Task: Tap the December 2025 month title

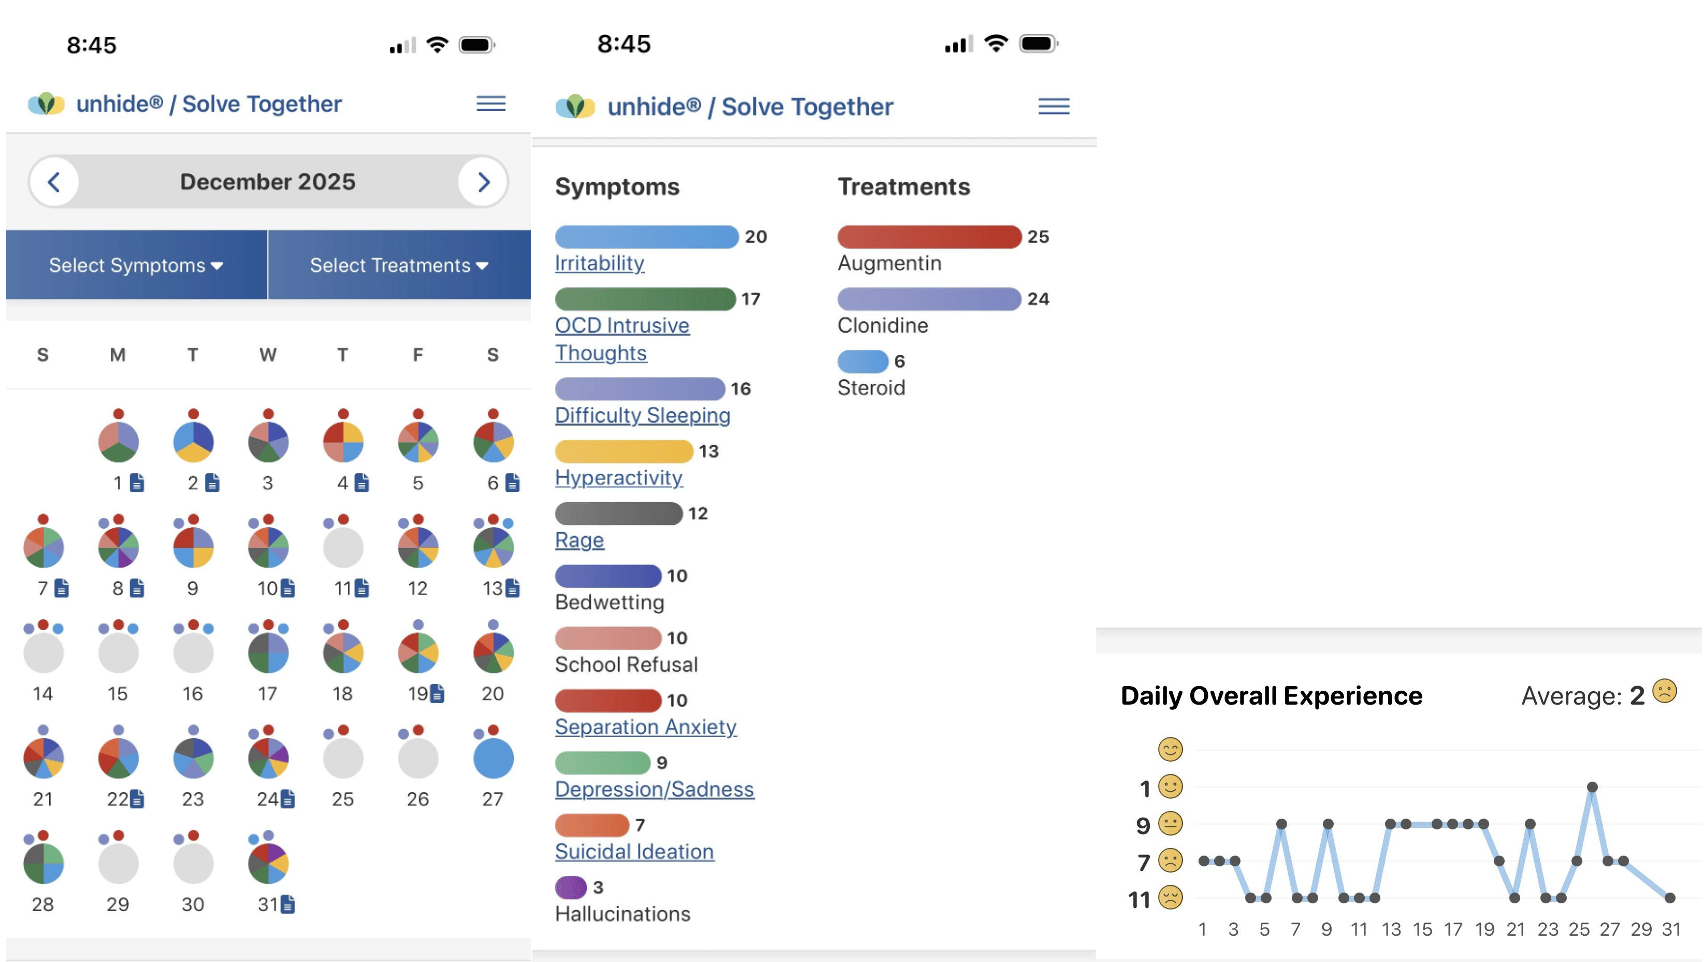Action: pyautogui.click(x=268, y=182)
